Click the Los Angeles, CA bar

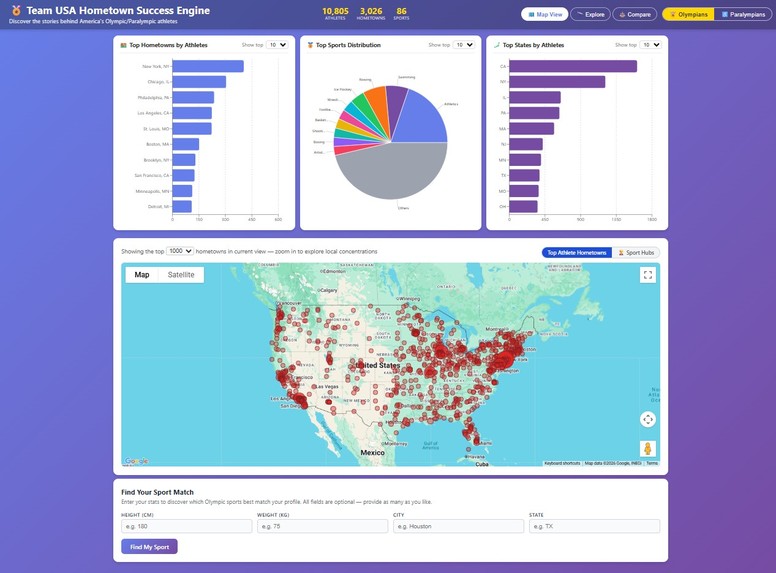coord(192,113)
